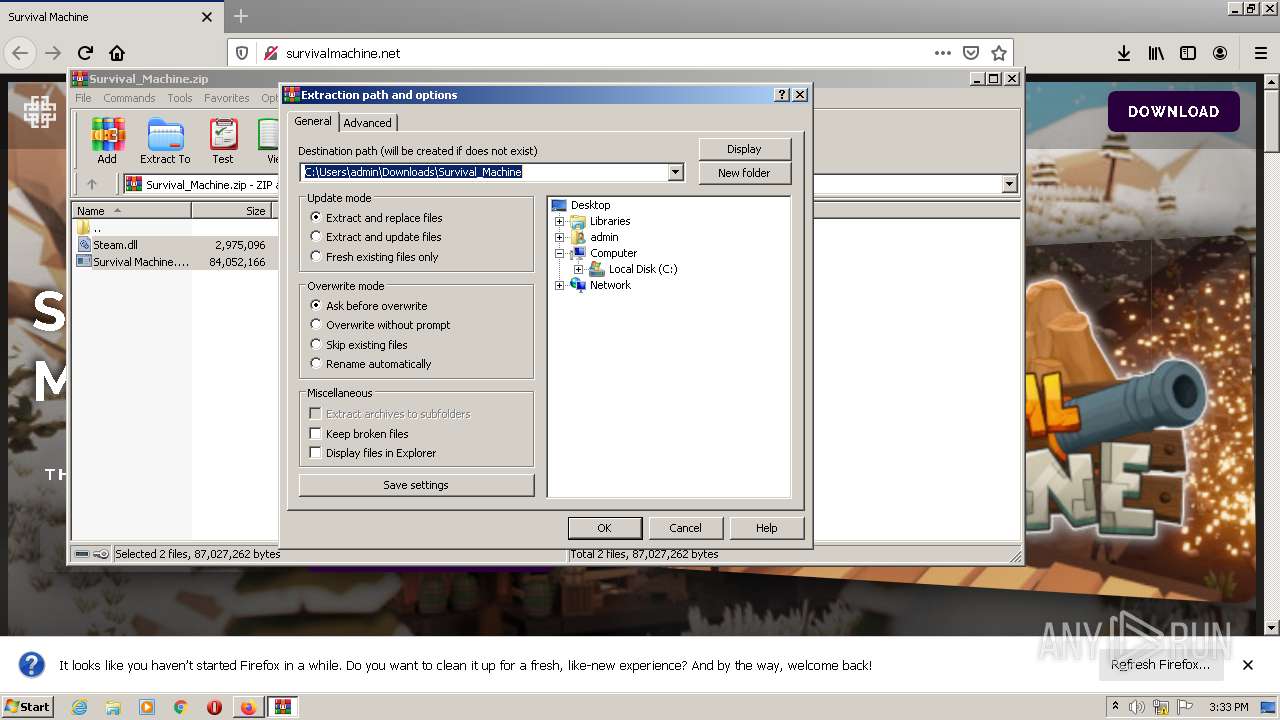Open page actions three-dot menu
Viewport: 1280px width, 720px height.
942,53
